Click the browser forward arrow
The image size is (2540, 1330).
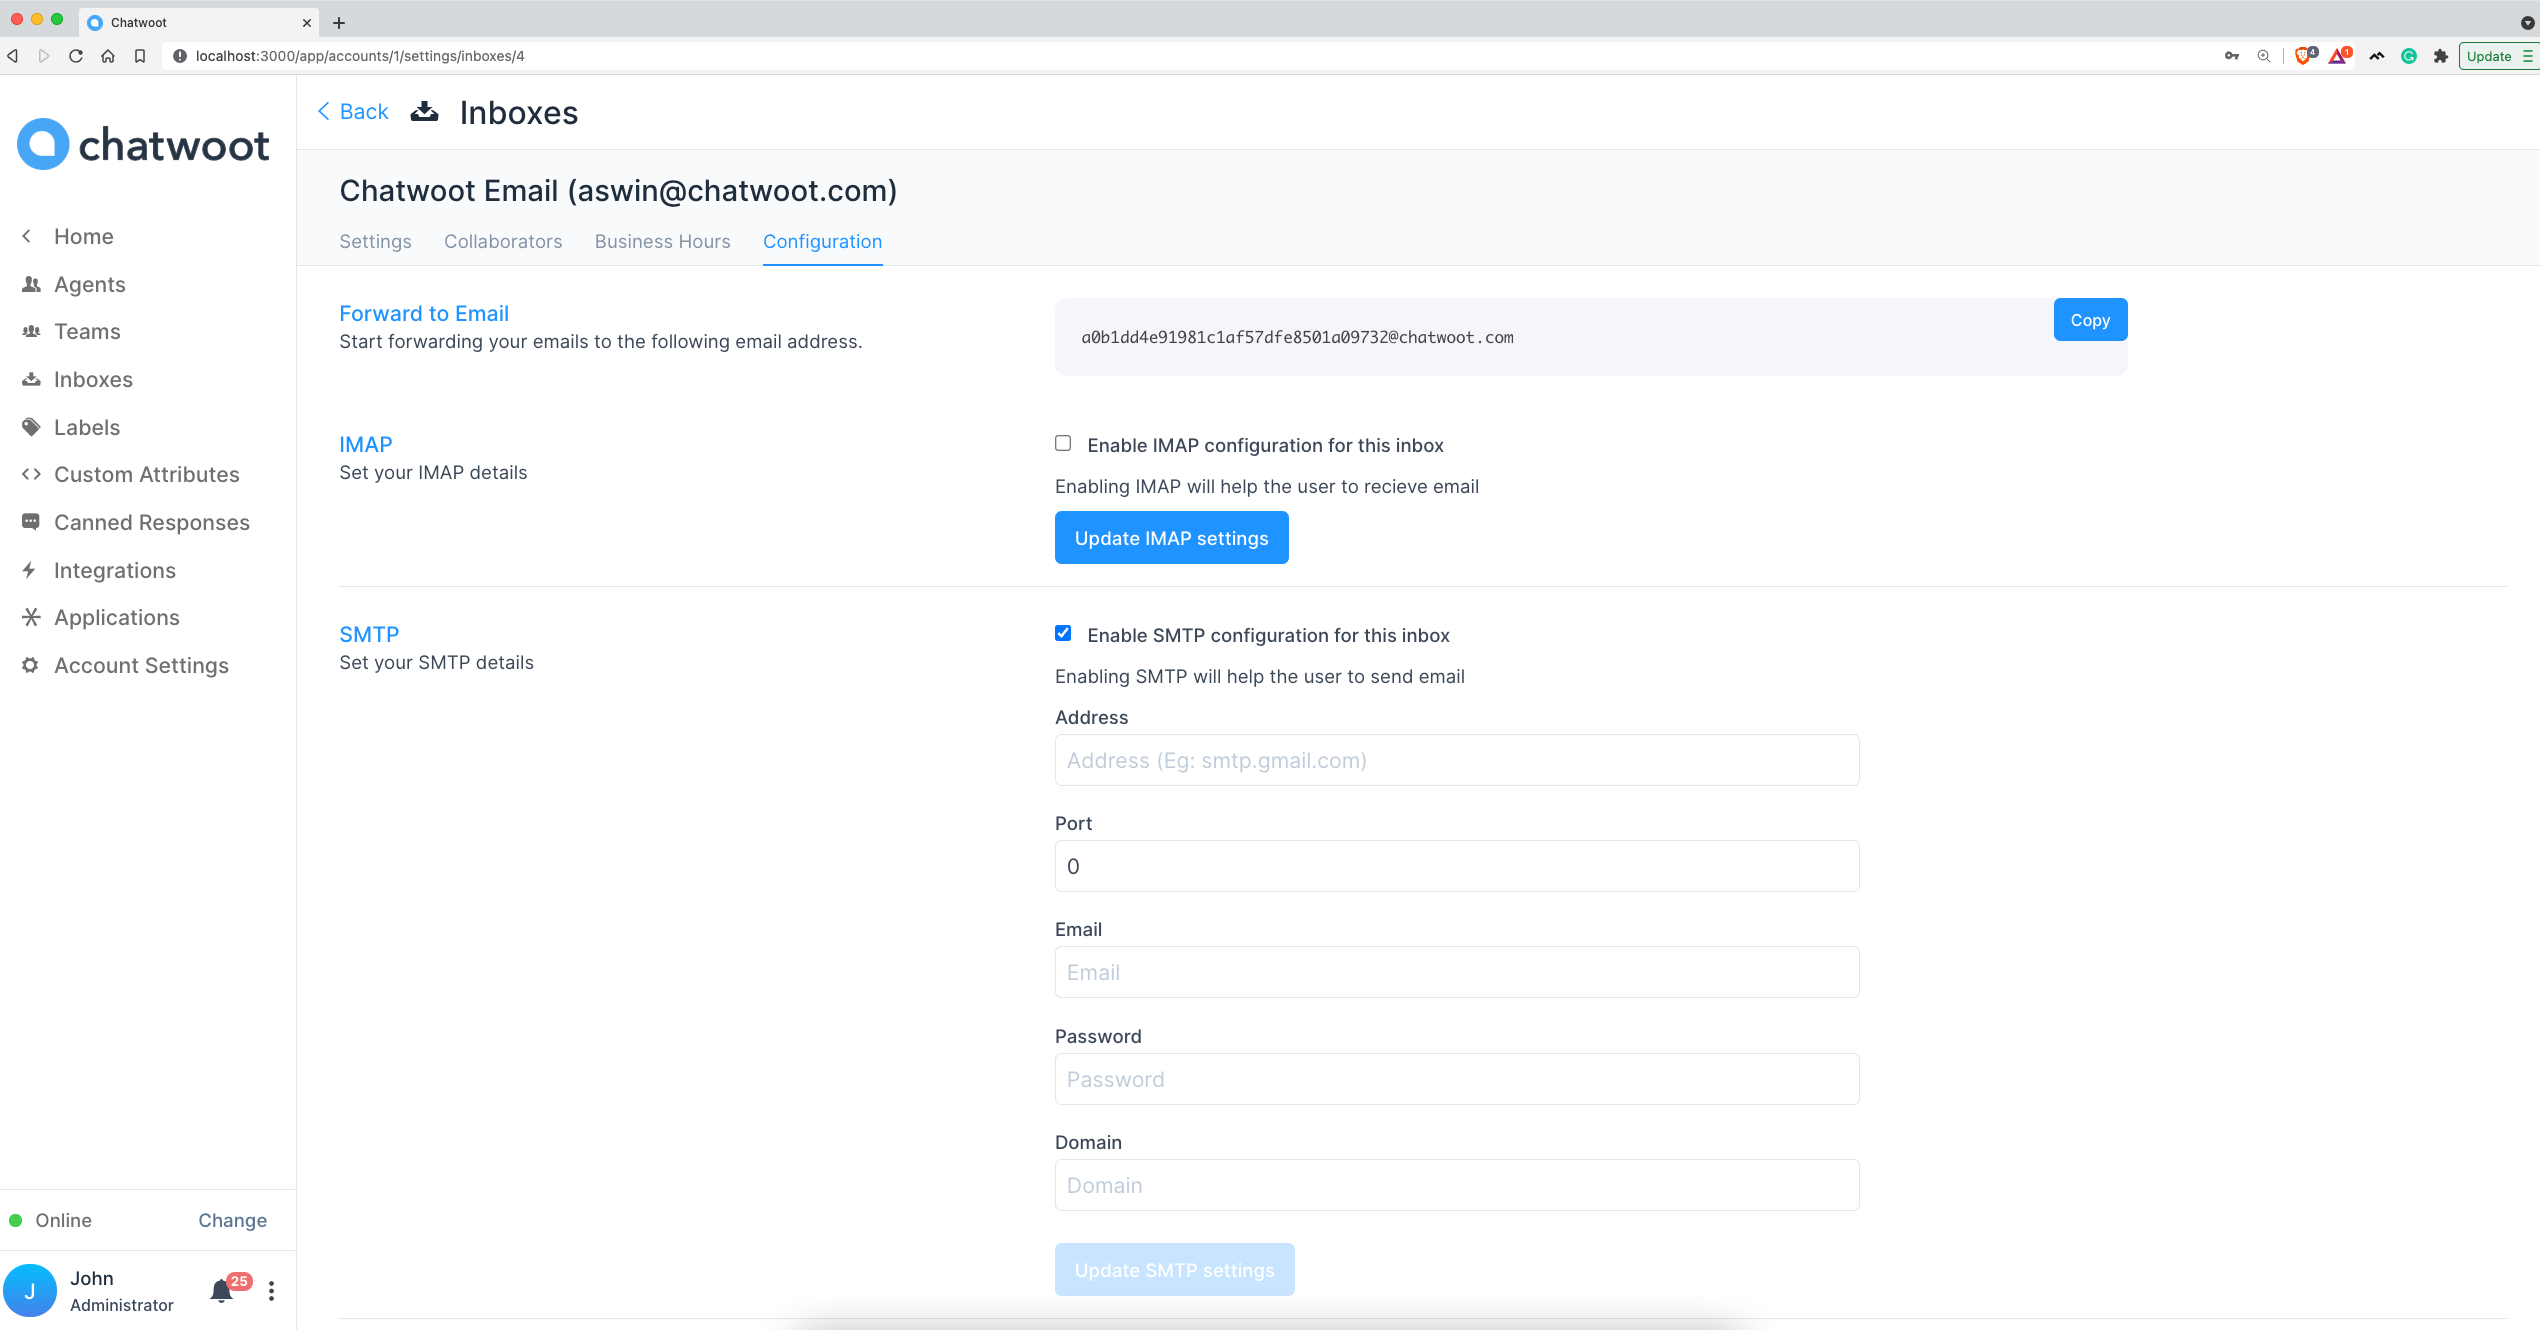[44, 56]
